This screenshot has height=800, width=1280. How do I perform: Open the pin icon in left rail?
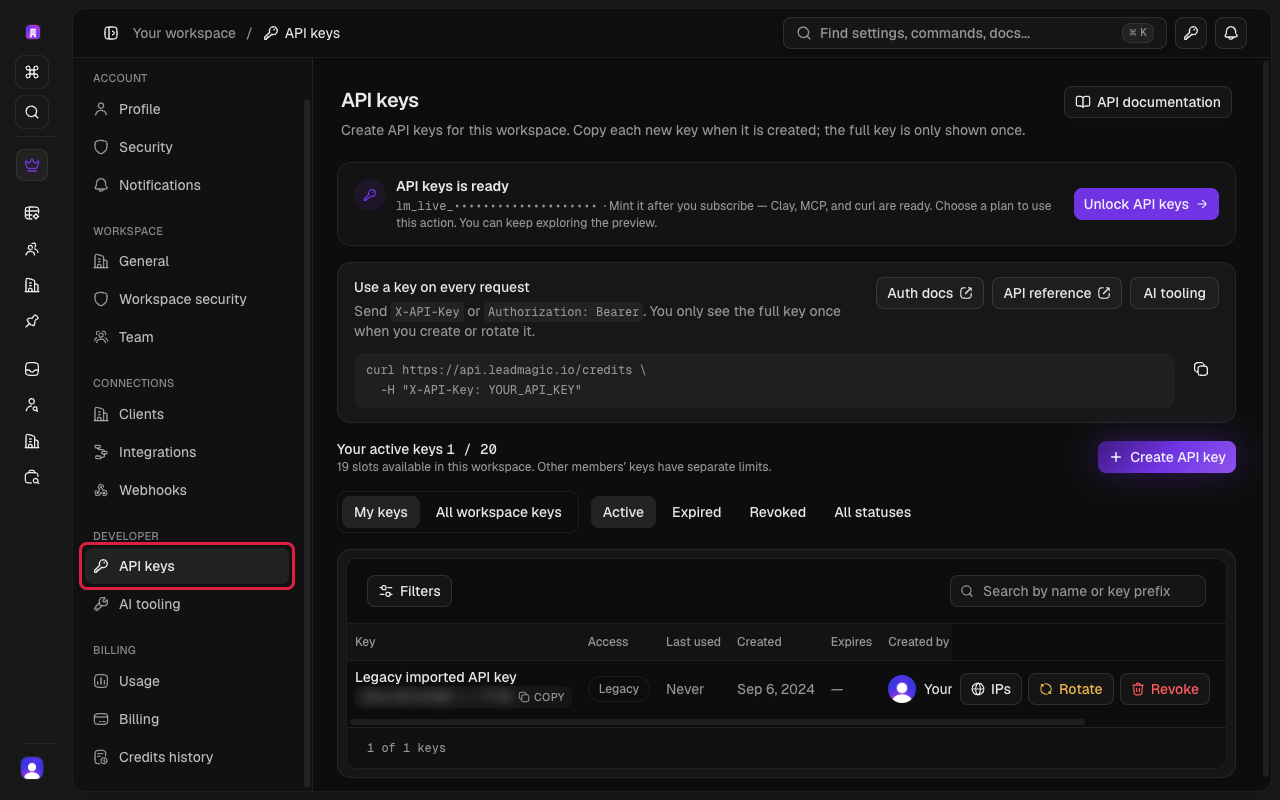32,321
